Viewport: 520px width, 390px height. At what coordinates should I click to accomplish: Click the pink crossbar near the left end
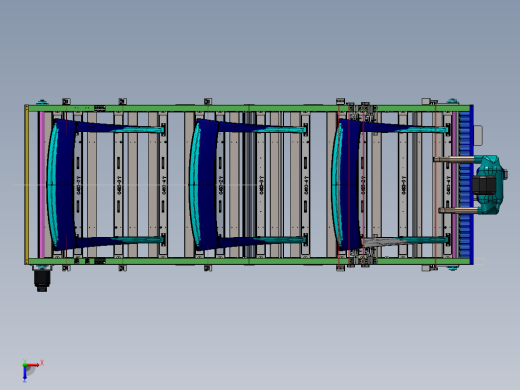42,185
